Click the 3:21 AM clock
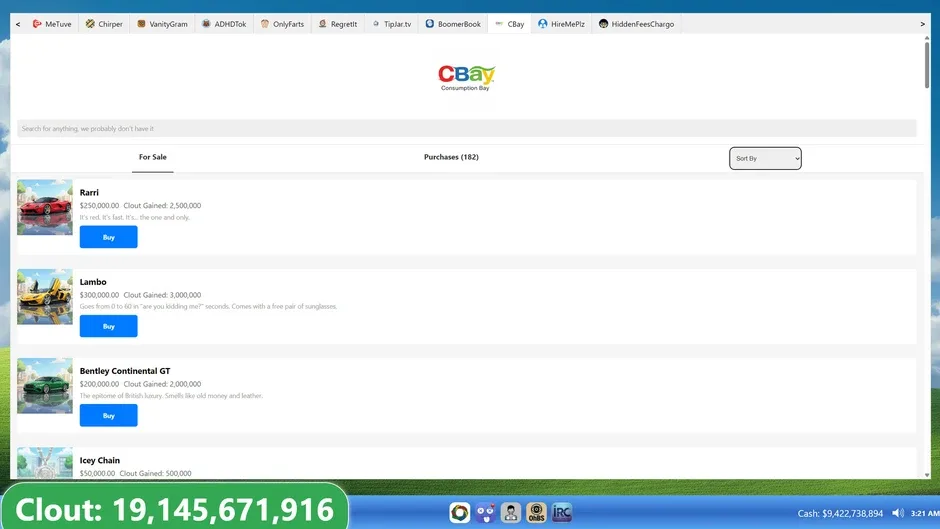 point(924,513)
